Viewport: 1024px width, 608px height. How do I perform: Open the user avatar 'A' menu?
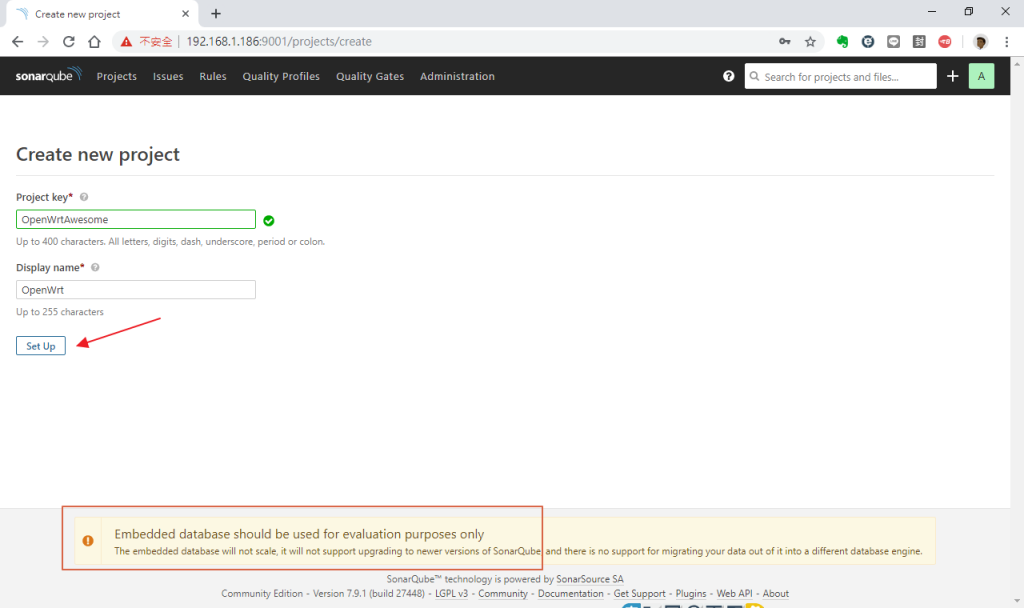point(981,76)
